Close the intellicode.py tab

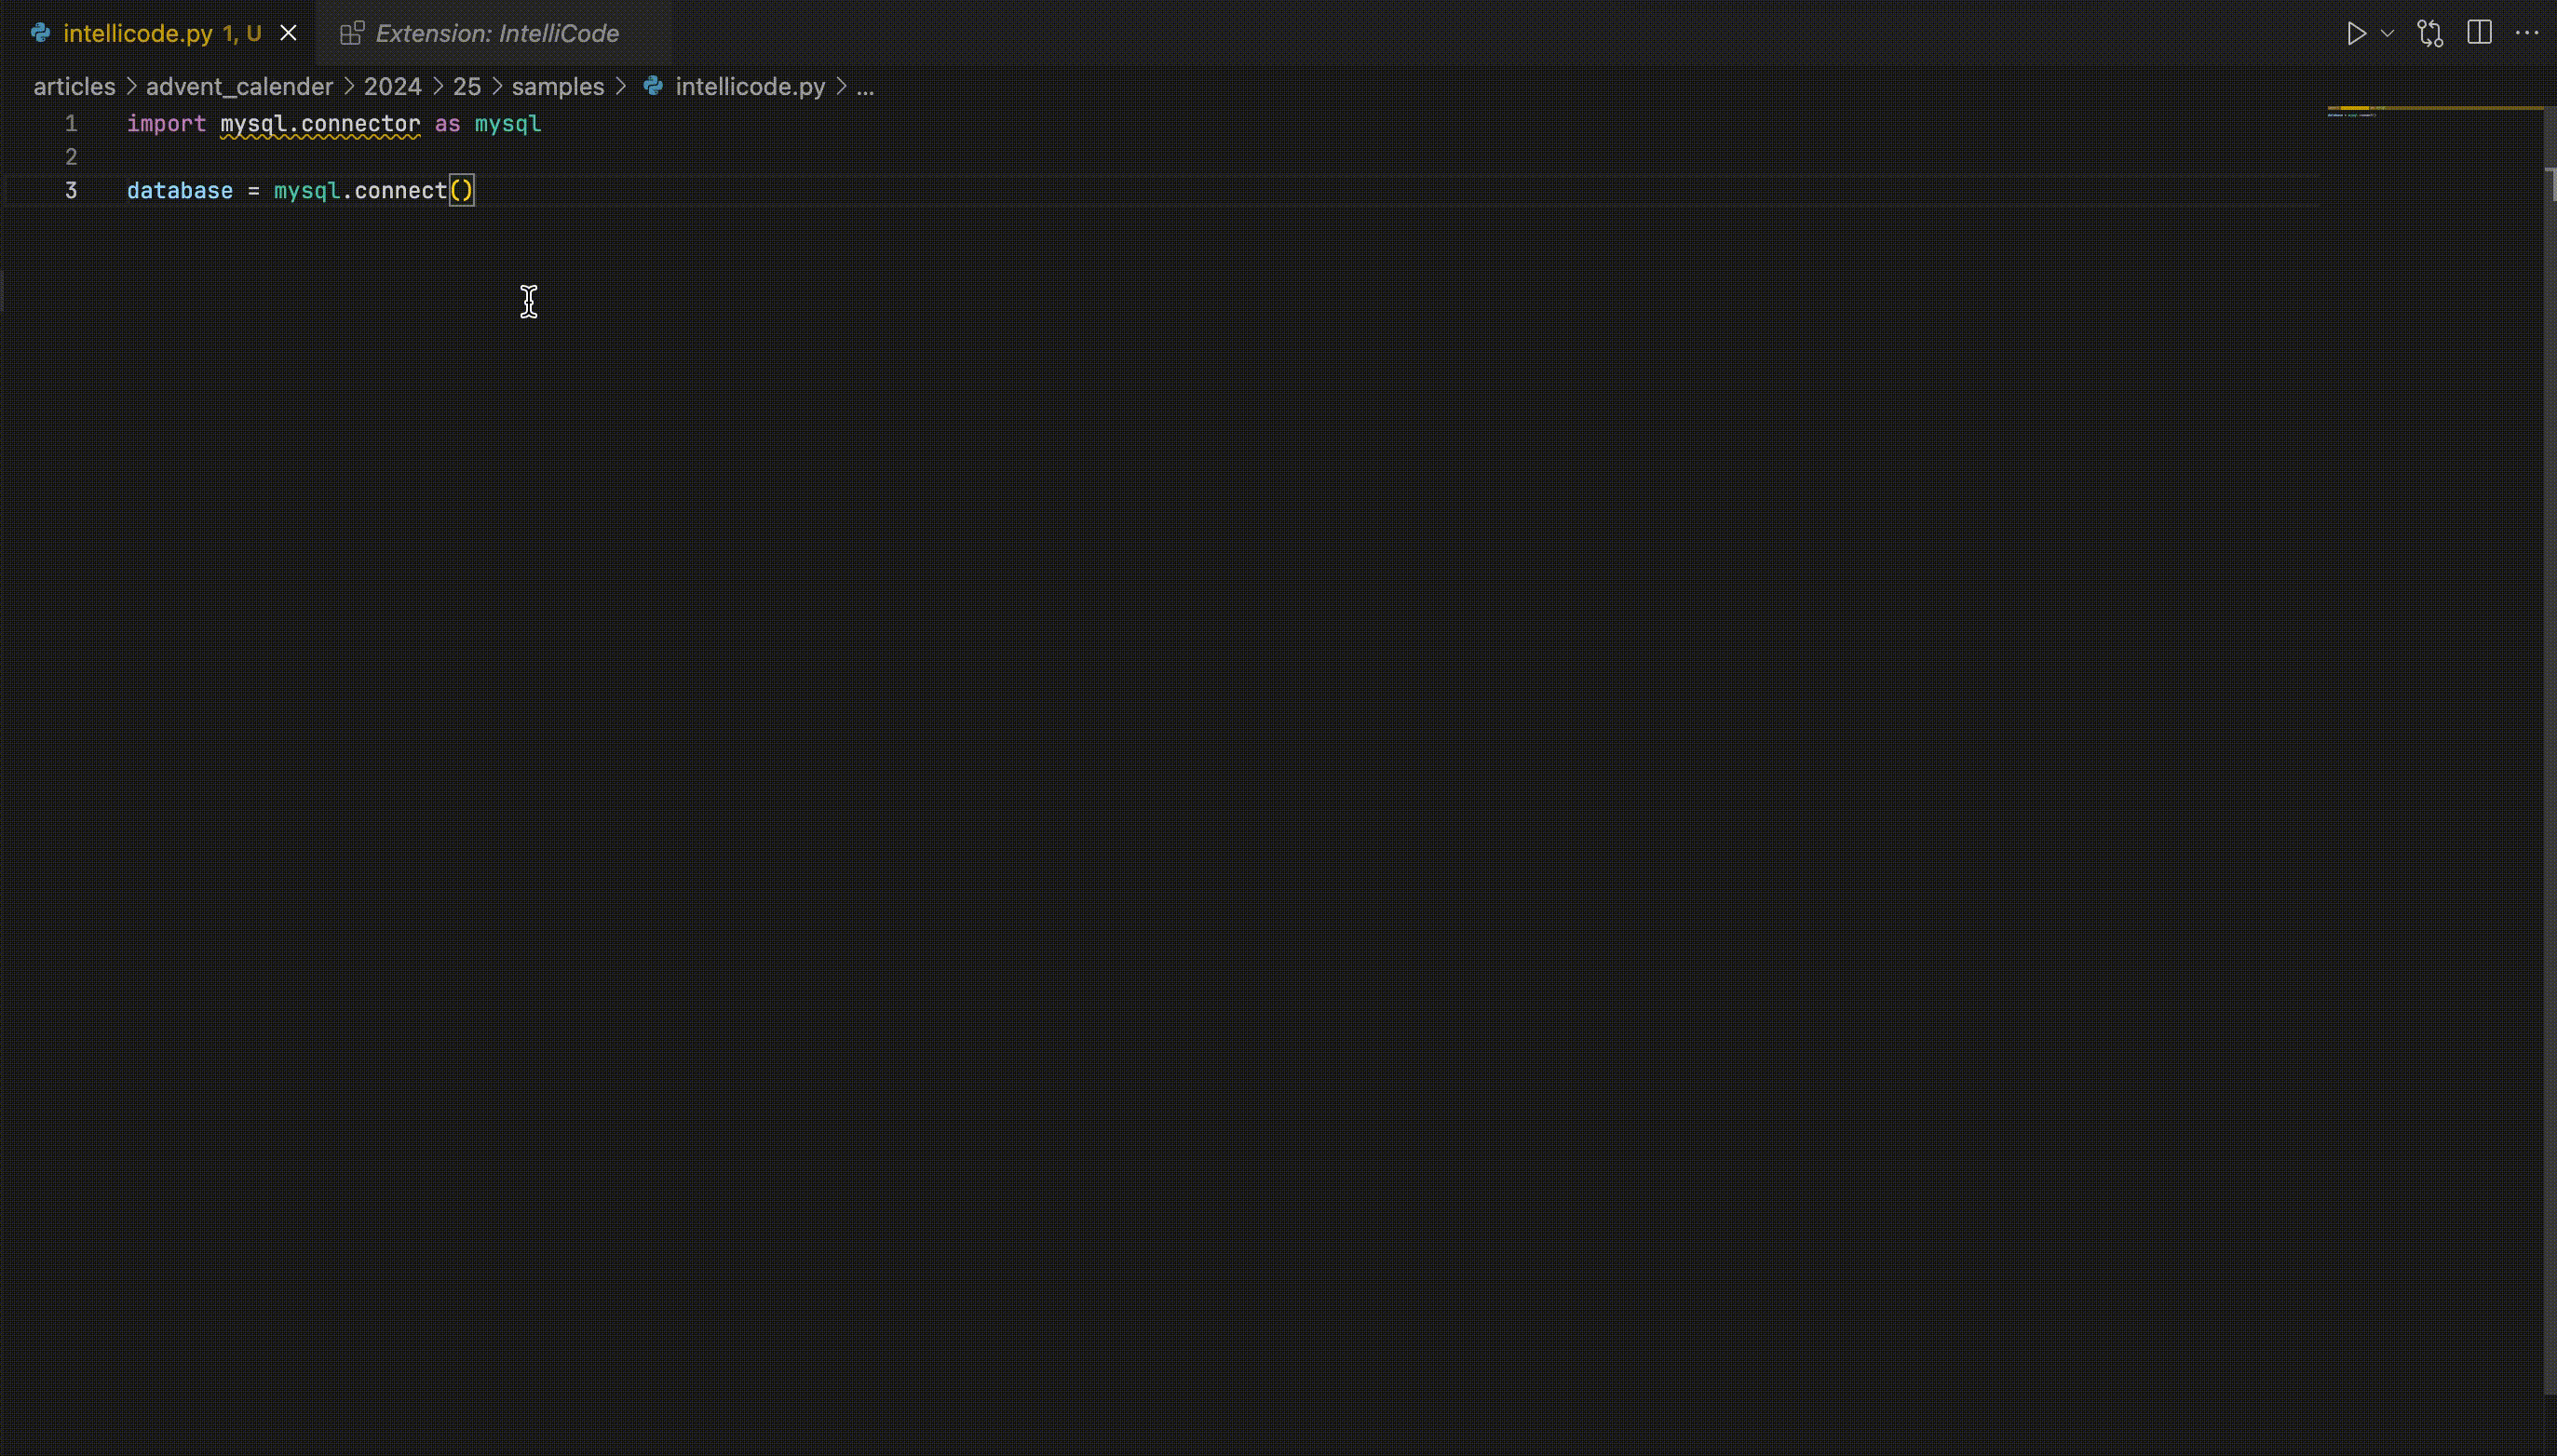tap(288, 32)
